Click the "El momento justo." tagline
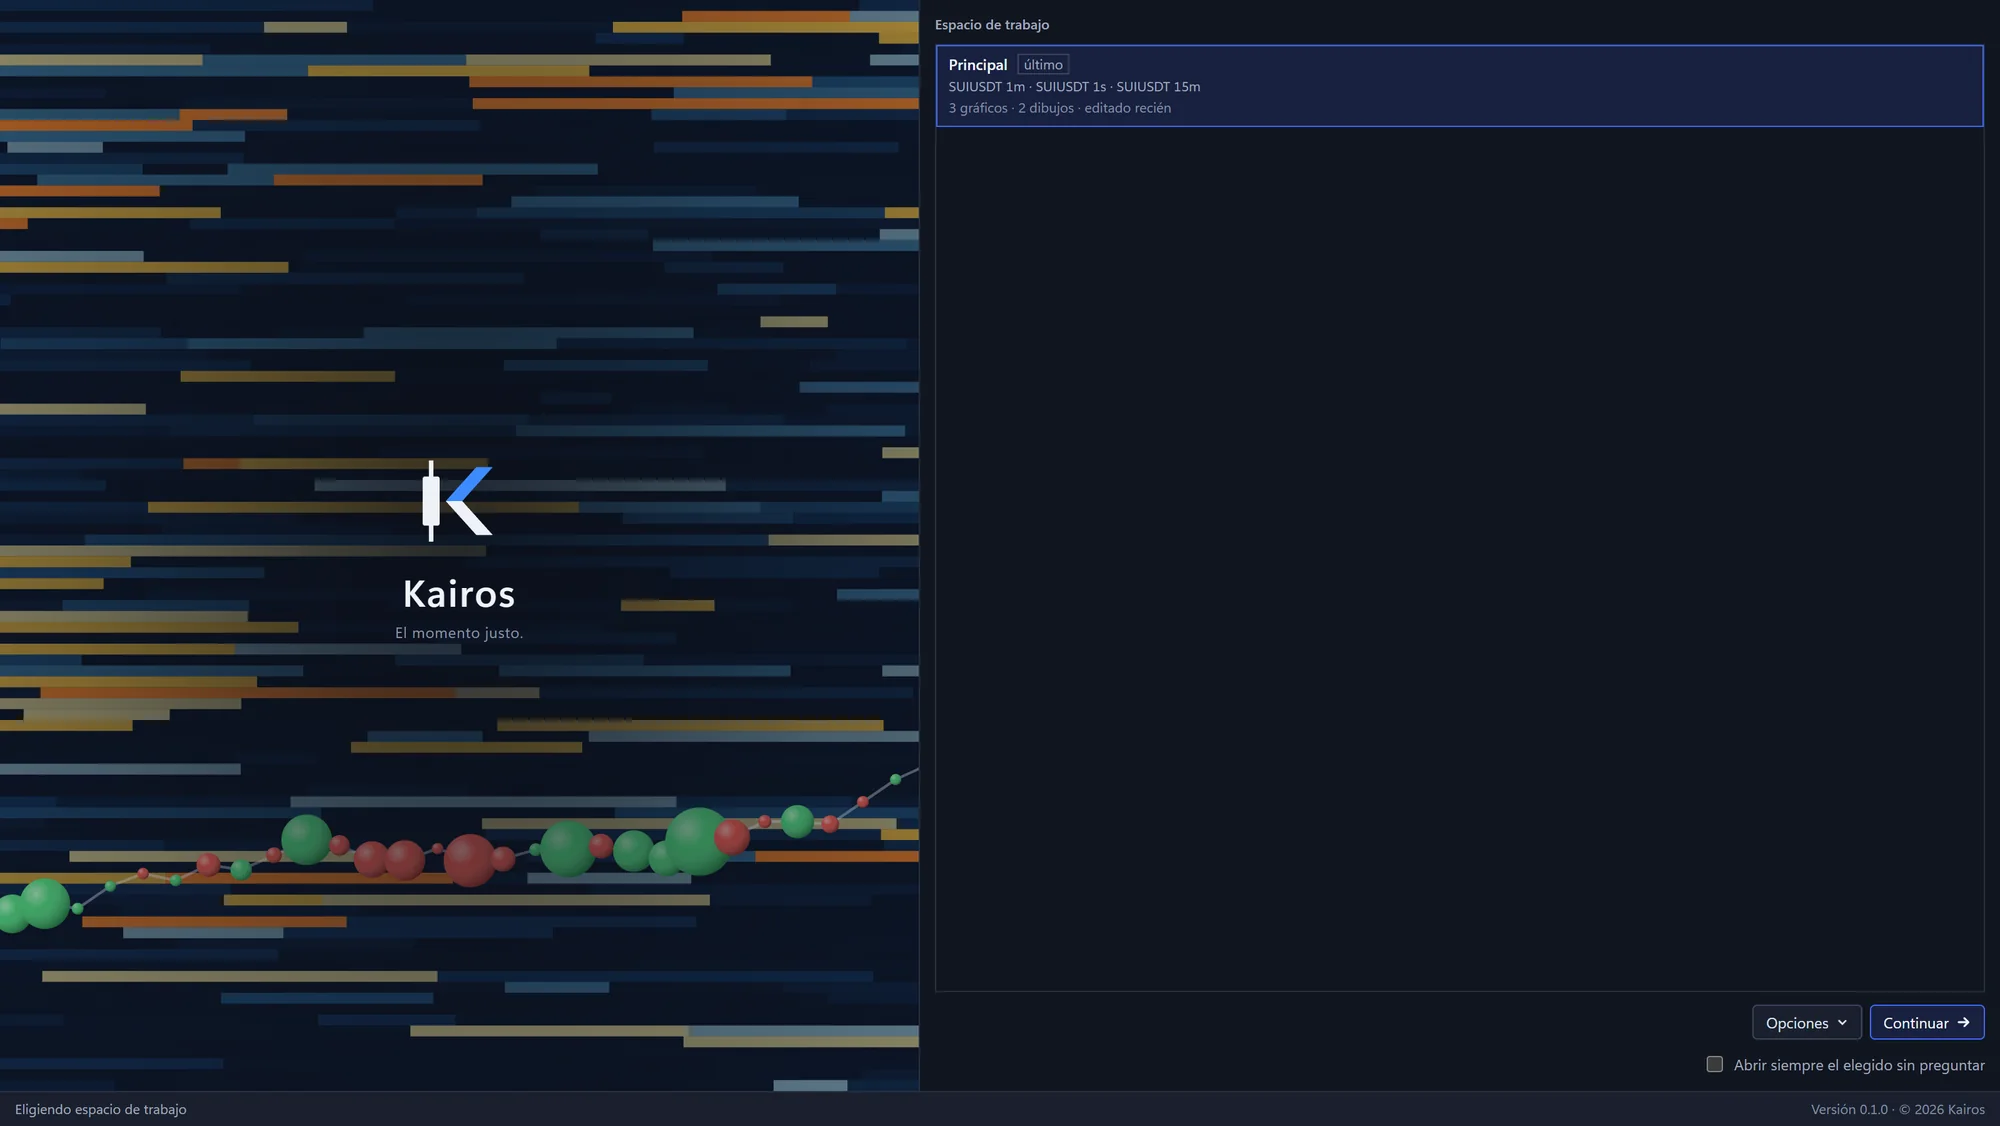Viewport: 2000px width, 1126px height. [x=459, y=633]
